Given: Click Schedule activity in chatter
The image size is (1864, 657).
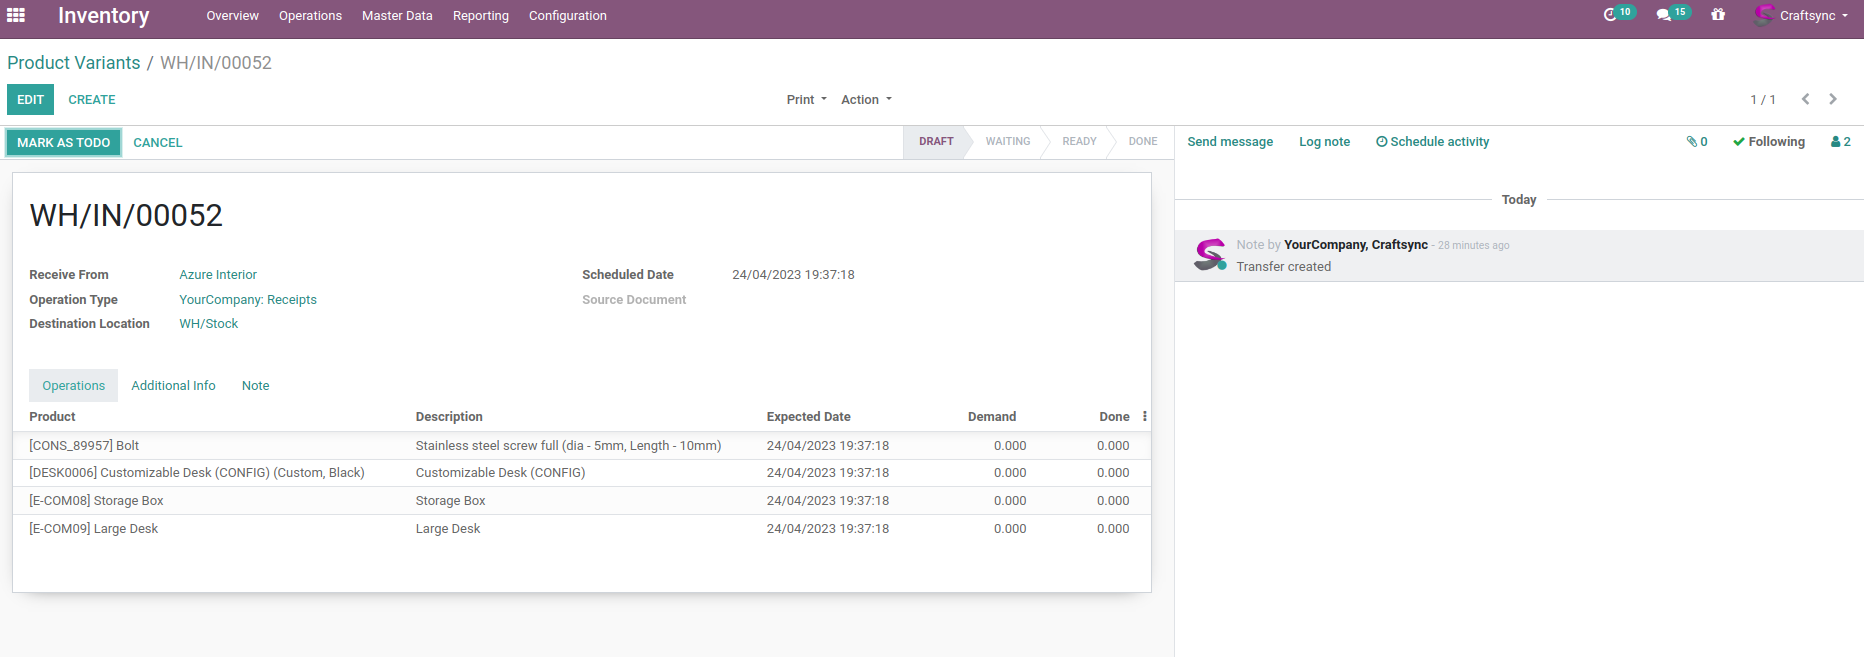Looking at the screenshot, I should click(x=1432, y=142).
